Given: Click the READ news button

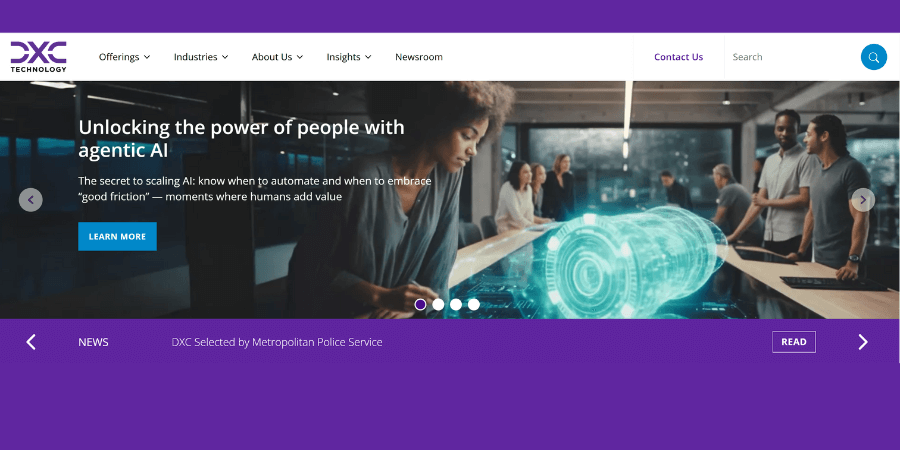Looking at the screenshot, I should (x=794, y=342).
